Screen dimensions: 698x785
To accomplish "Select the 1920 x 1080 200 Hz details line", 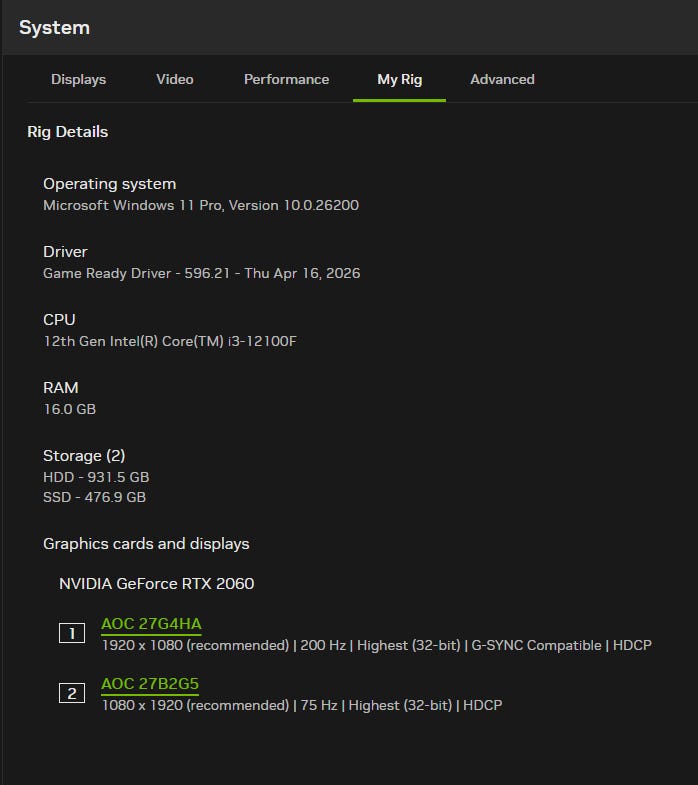I will 377,645.
